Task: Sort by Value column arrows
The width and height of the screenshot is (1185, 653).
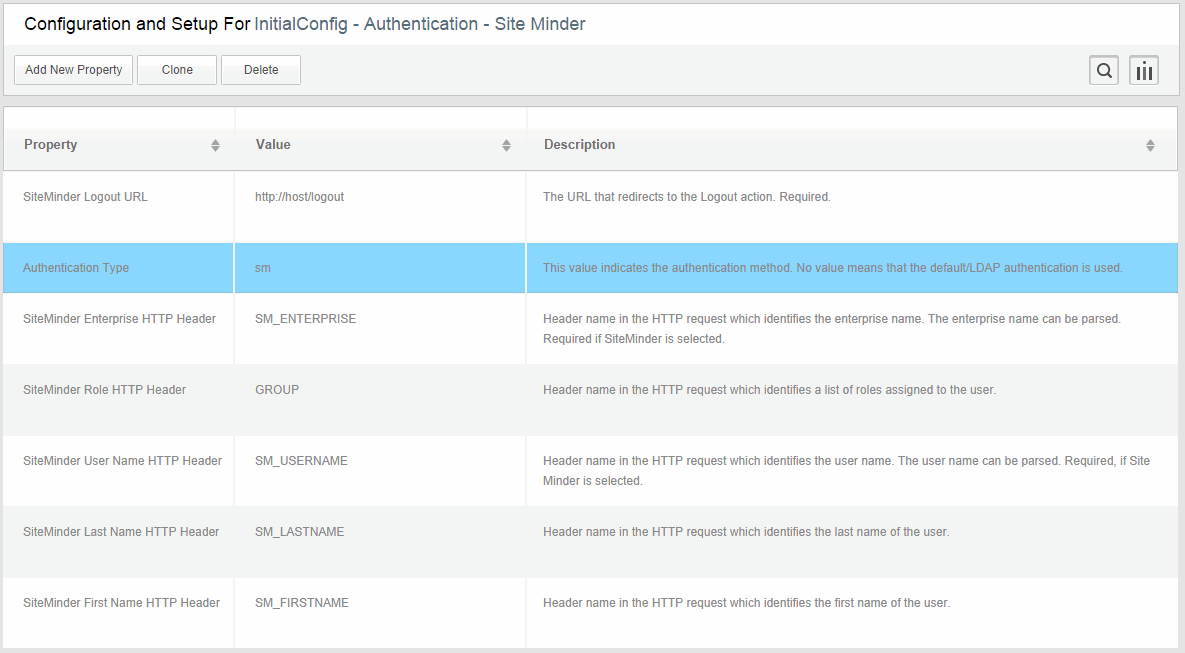Action: tap(506, 146)
